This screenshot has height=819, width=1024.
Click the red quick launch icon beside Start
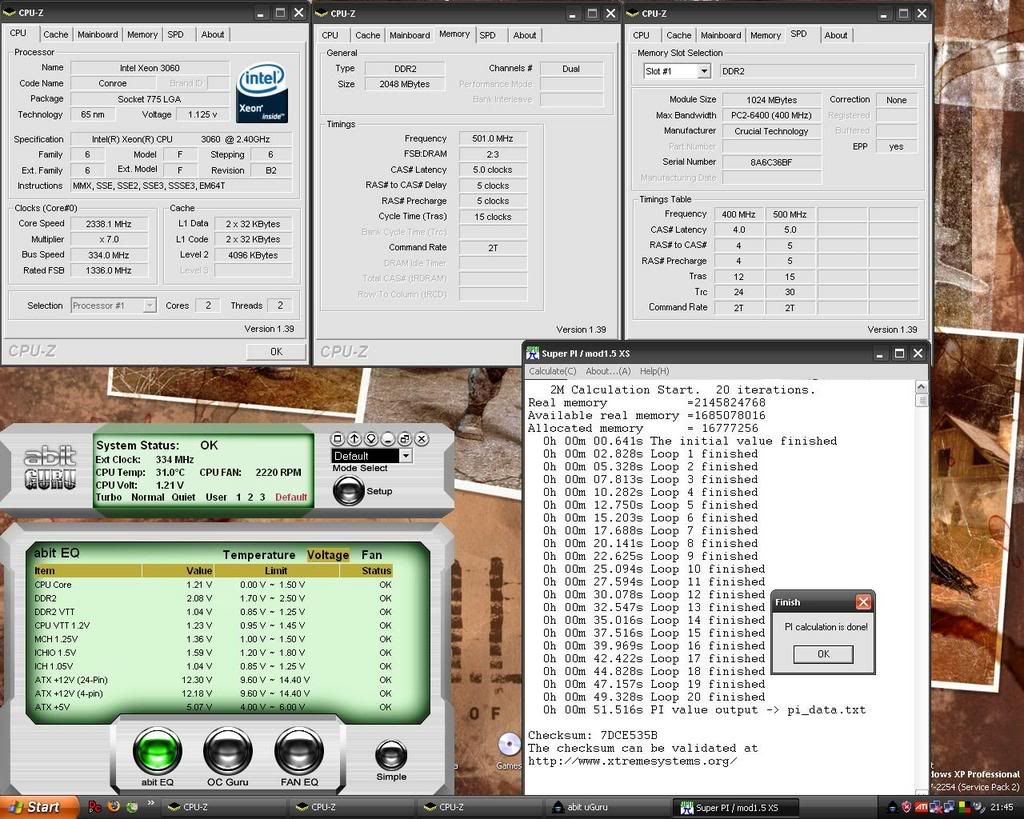pos(95,807)
